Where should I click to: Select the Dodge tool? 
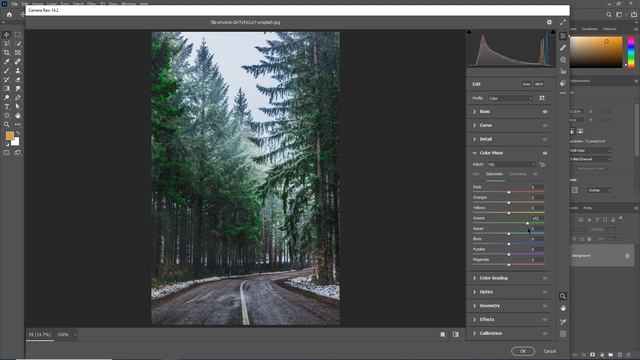pyautogui.click(x=7, y=98)
